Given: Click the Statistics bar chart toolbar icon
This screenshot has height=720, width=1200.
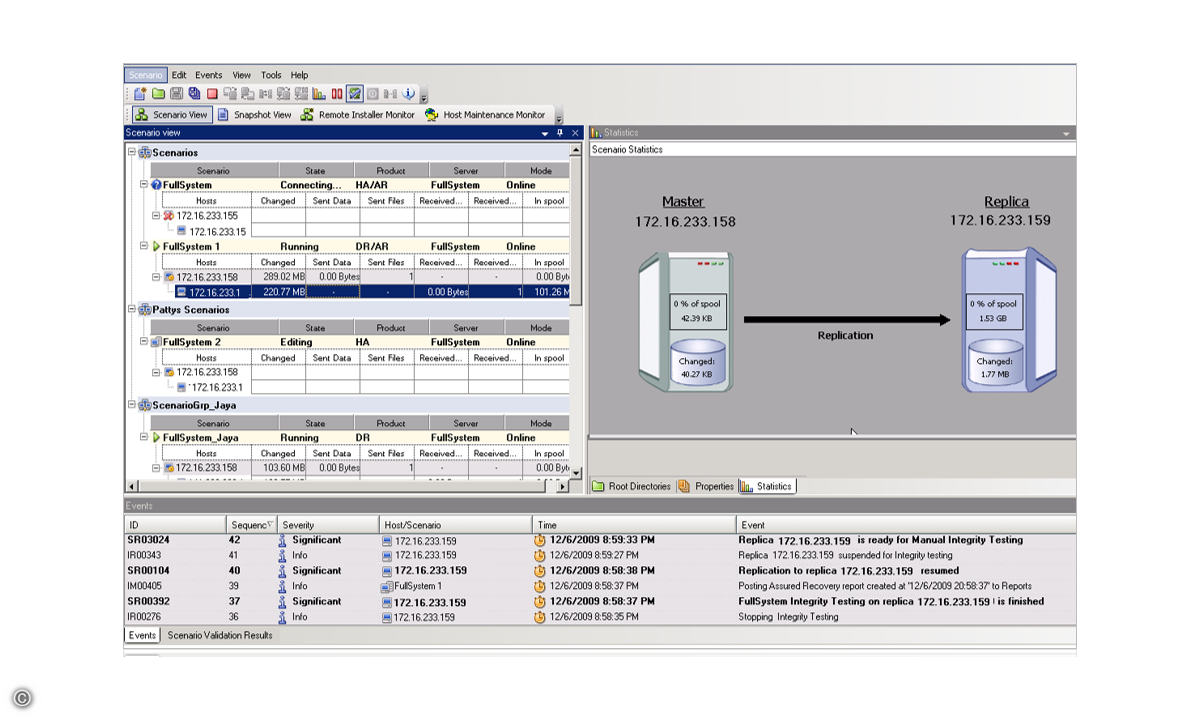Looking at the screenshot, I should click(x=319, y=94).
